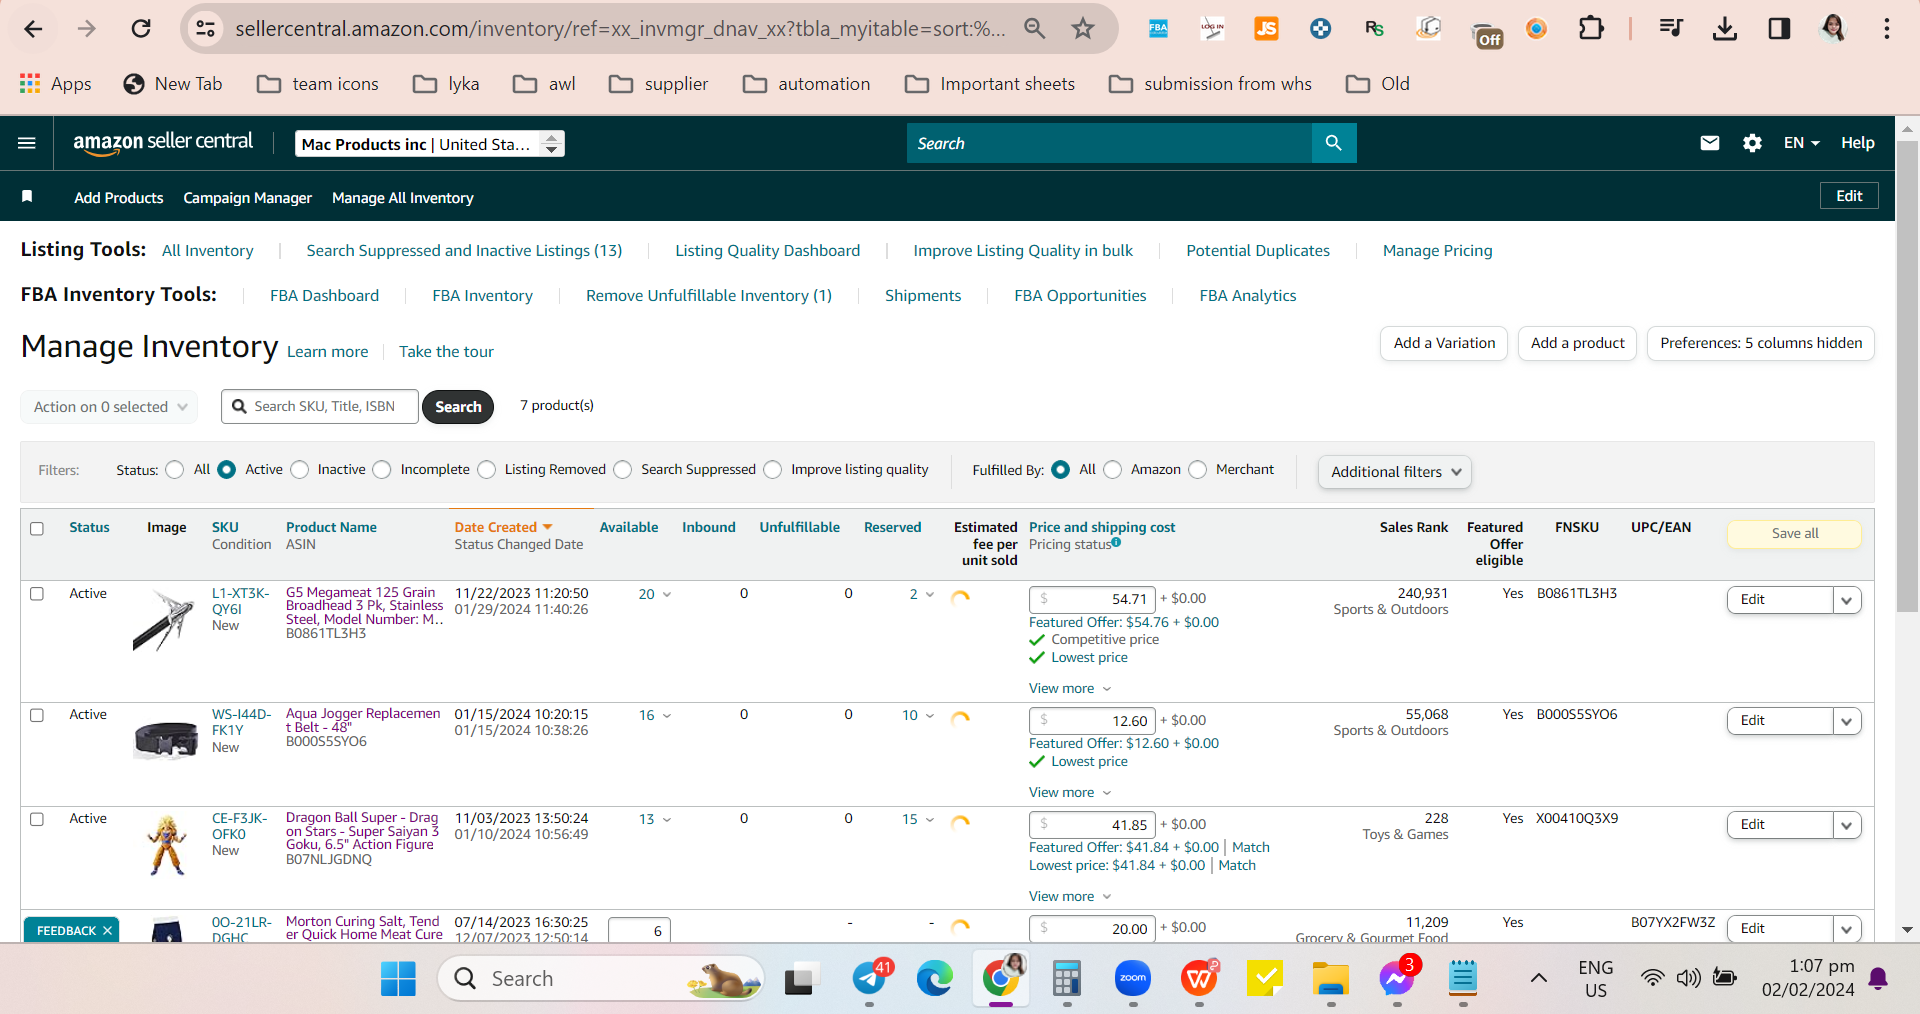Click the Pricing status info icon
Viewport: 1920px width, 1014px height.
click(x=1116, y=543)
